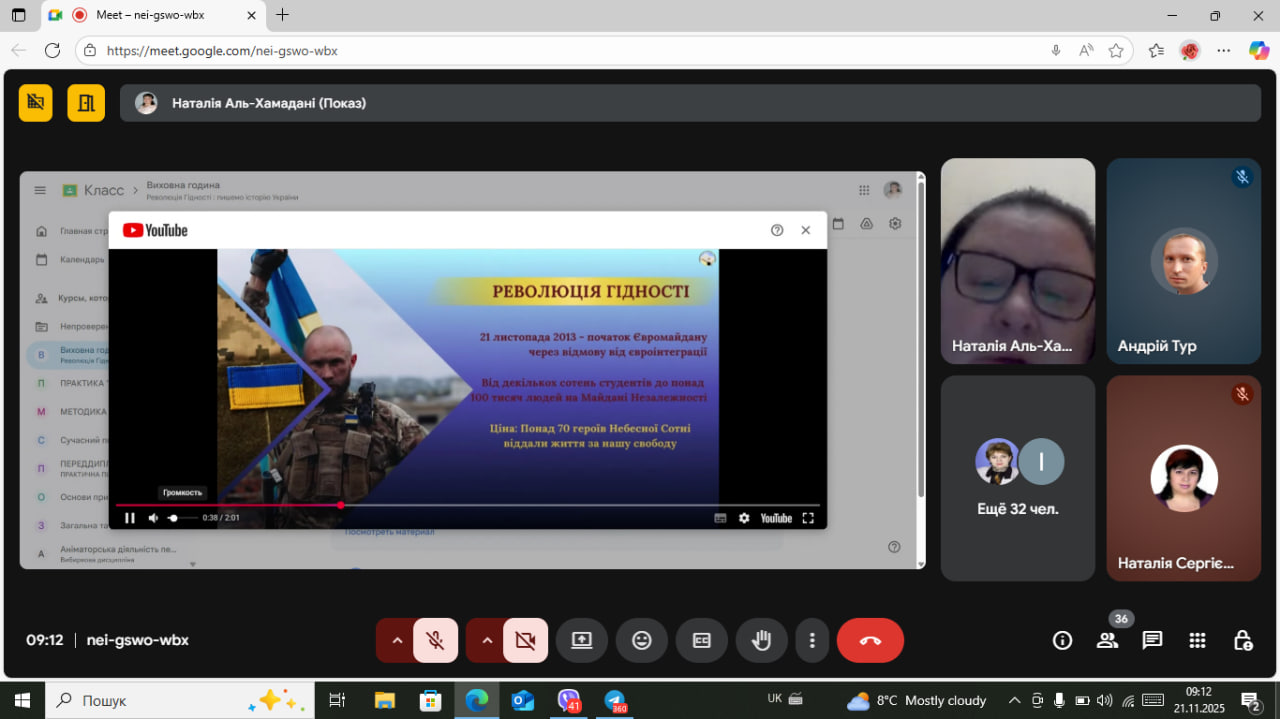The image size is (1280, 719).
Task: Open the chat panel icon
Action: [1152, 640]
